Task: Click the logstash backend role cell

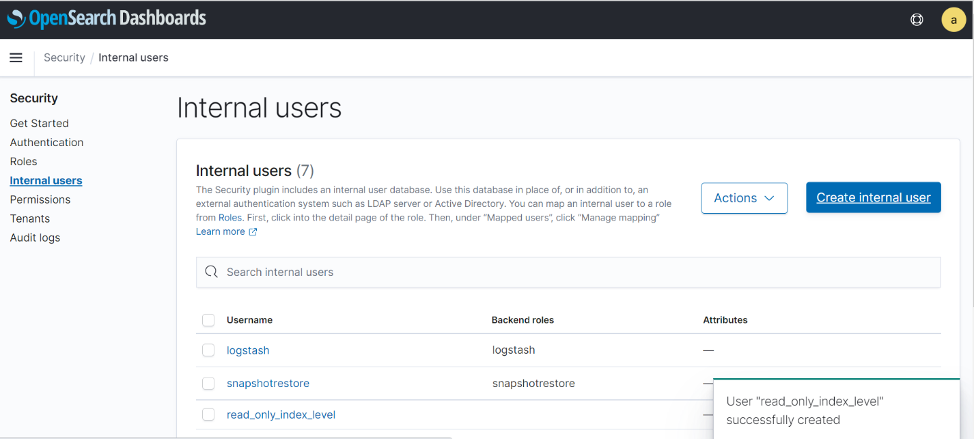Action: (x=514, y=350)
